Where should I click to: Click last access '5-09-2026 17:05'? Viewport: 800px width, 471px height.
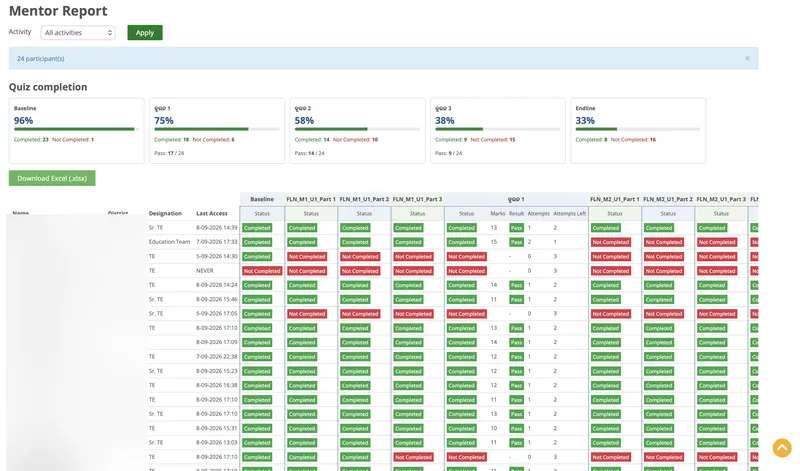coord(216,313)
